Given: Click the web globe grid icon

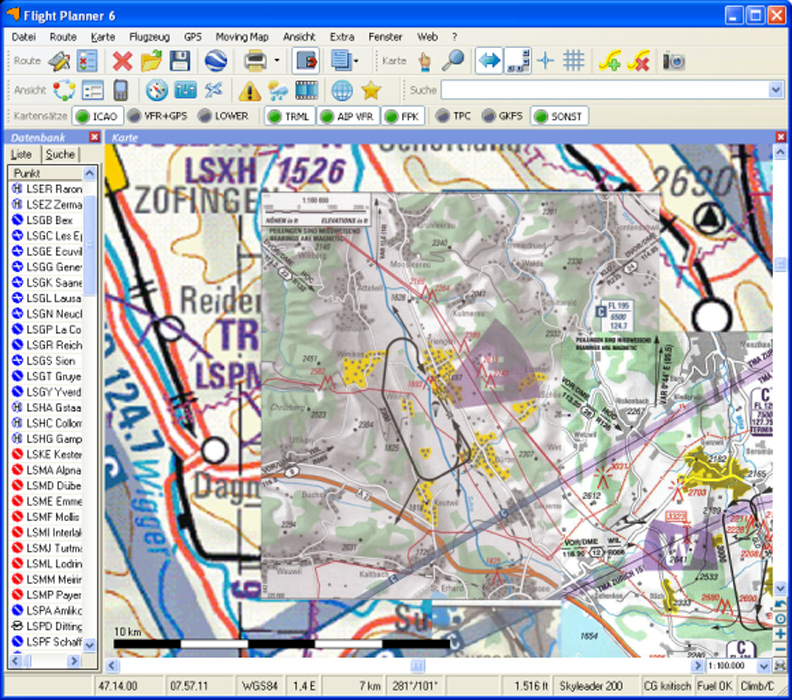Looking at the screenshot, I should pos(342,90).
